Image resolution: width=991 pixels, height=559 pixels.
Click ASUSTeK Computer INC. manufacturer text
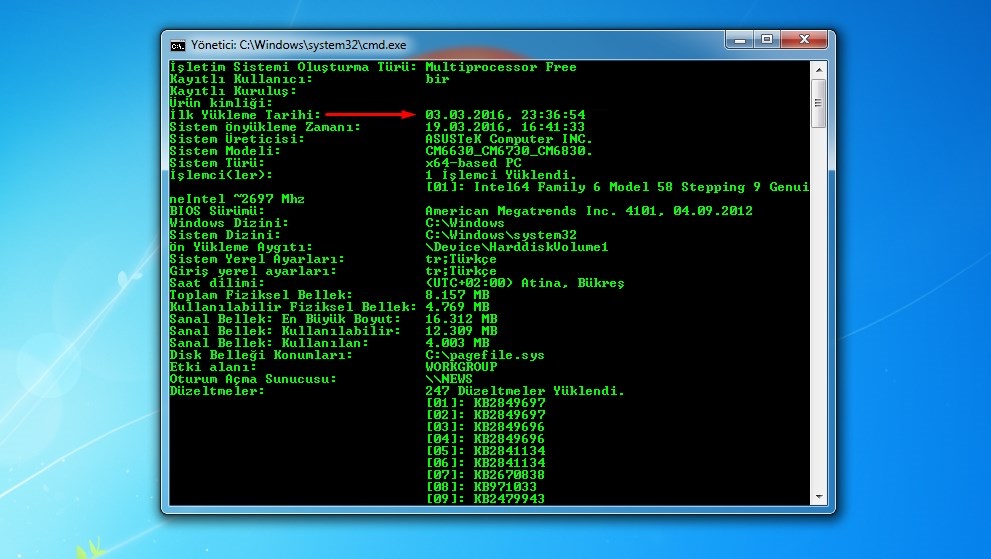[509, 139]
